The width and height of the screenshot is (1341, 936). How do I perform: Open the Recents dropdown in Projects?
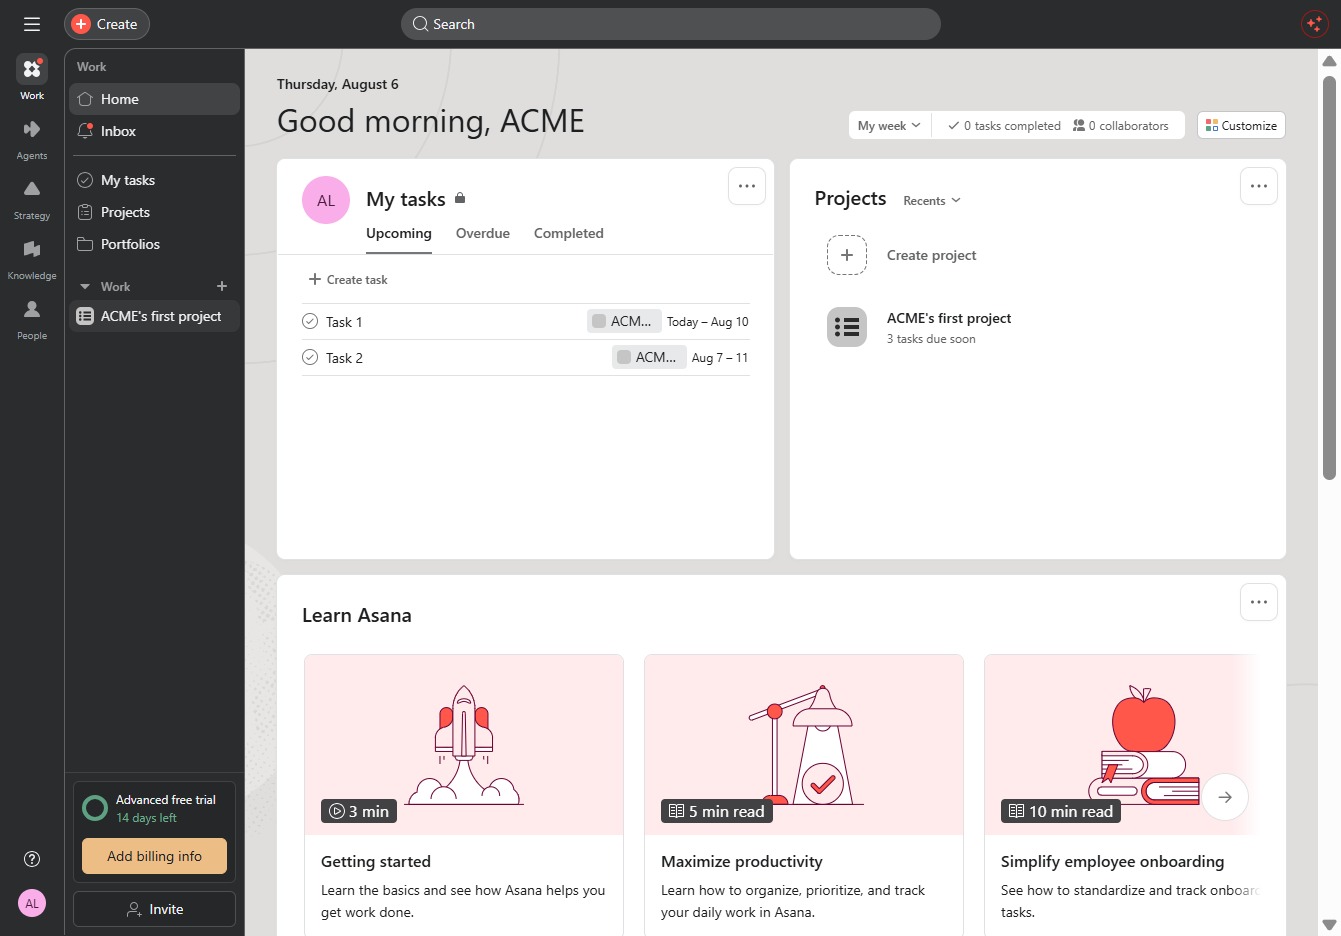click(x=932, y=200)
